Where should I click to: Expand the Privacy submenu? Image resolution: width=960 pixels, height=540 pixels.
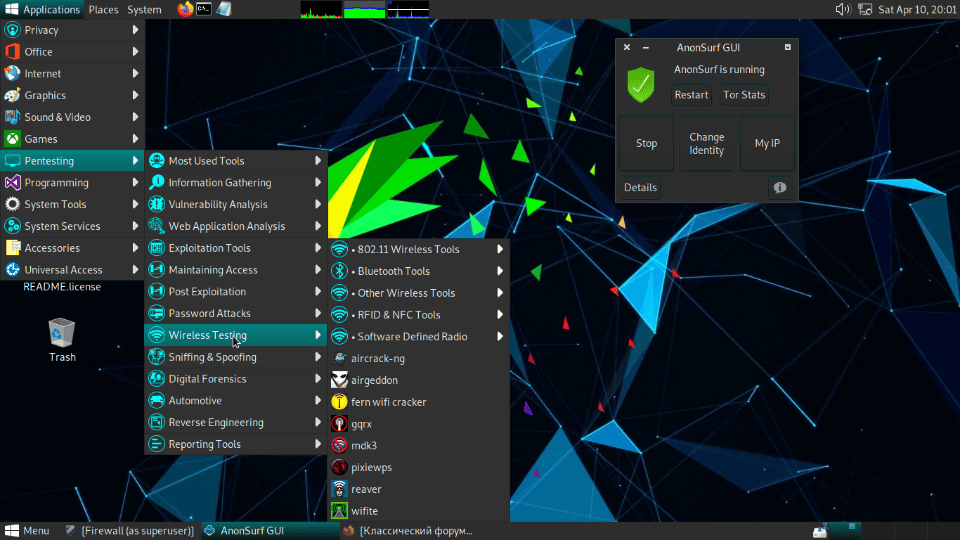pyautogui.click(x=72, y=30)
